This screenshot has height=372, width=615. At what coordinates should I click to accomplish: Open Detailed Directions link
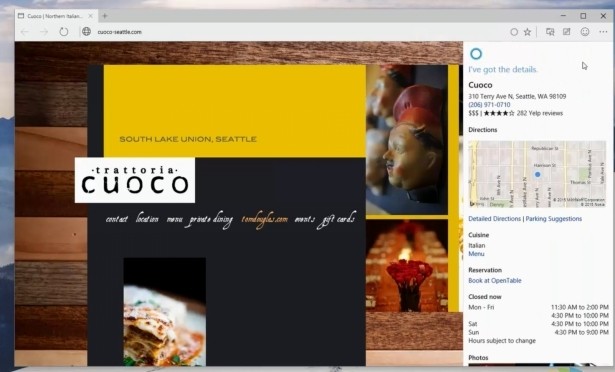coord(494,219)
